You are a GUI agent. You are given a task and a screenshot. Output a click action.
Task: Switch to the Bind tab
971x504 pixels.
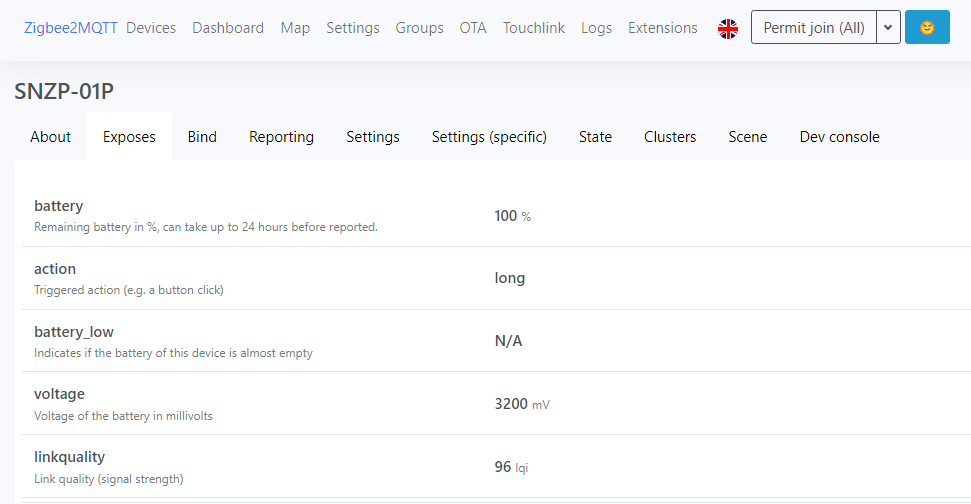click(x=202, y=137)
